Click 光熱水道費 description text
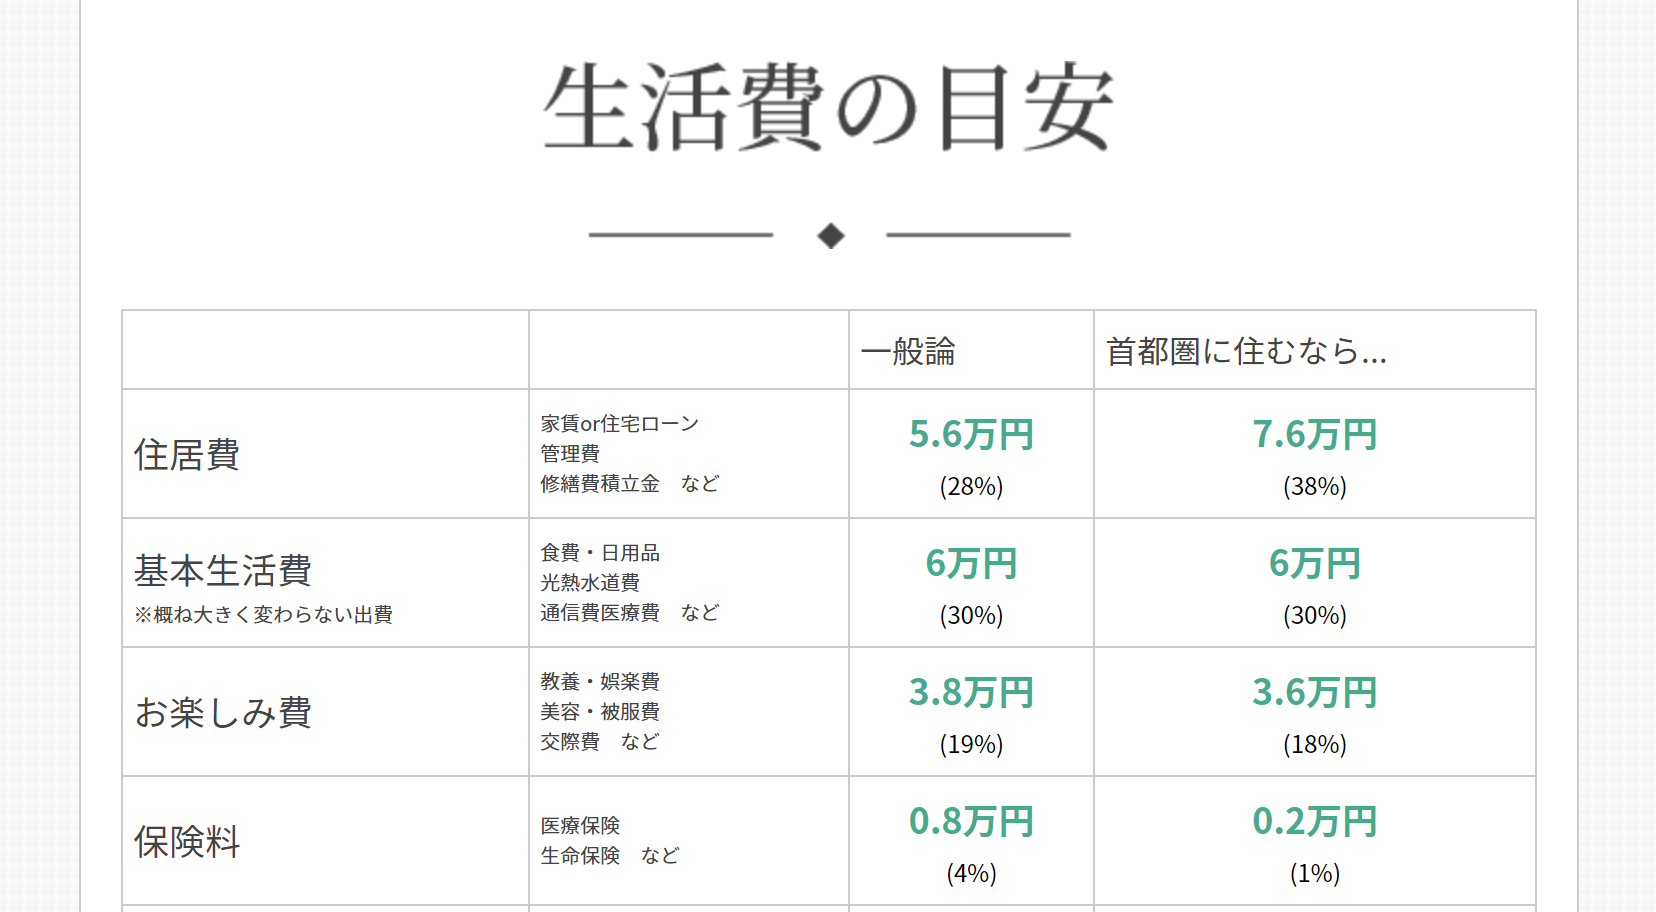Image resolution: width=1656 pixels, height=912 pixels. pyautogui.click(x=590, y=582)
